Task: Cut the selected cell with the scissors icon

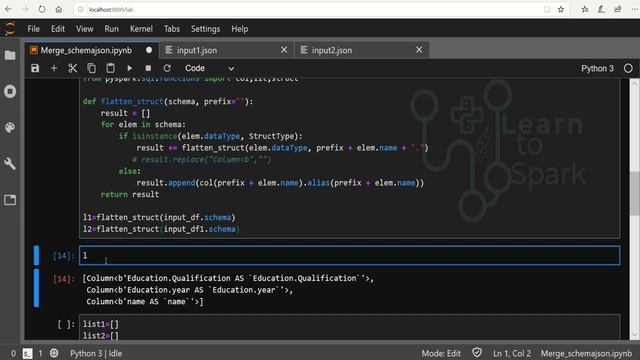Action: (x=73, y=68)
